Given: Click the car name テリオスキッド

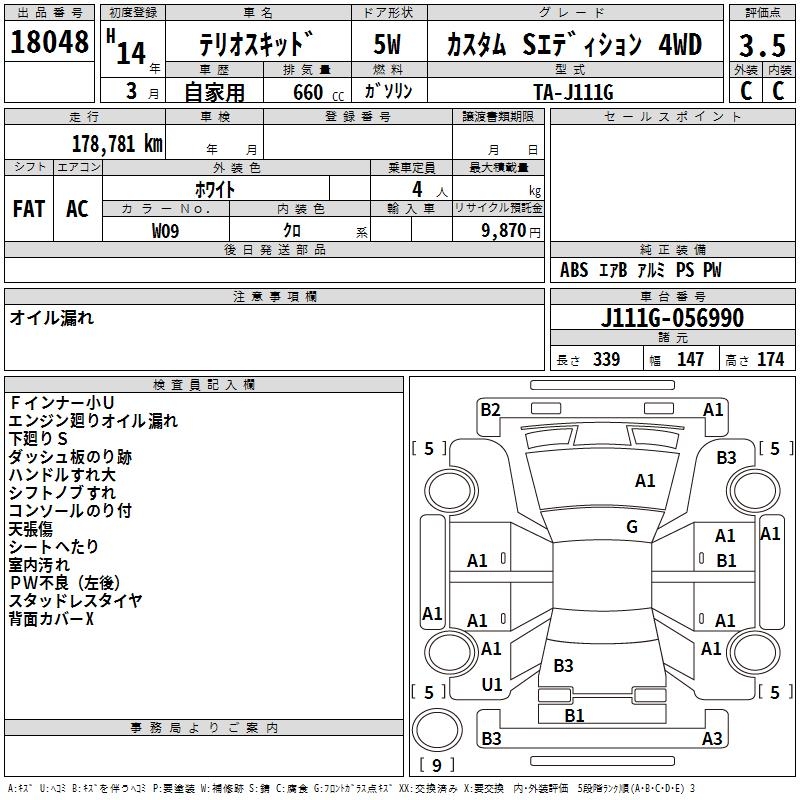Looking at the screenshot, I should coord(256,45).
